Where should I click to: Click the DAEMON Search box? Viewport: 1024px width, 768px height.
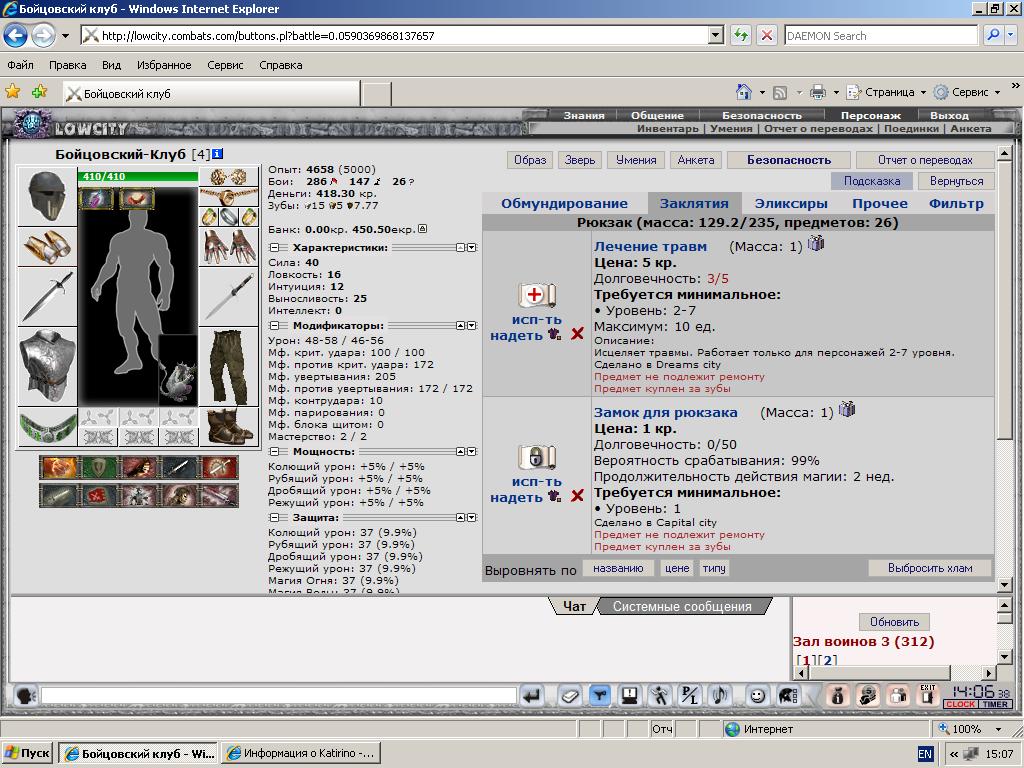[x=881, y=36]
